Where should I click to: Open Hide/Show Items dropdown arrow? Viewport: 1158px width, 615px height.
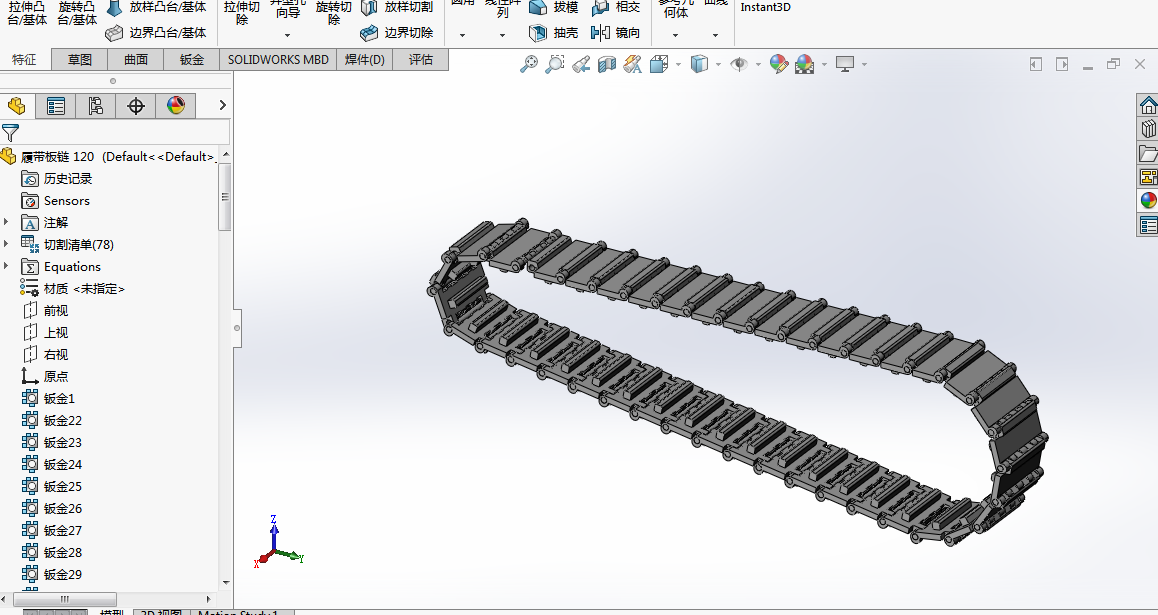(758, 64)
